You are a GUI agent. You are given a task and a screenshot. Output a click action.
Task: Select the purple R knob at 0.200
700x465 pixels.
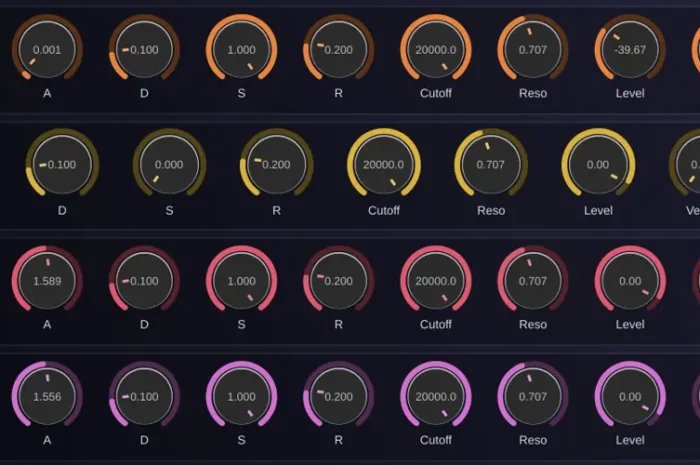tap(338, 396)
